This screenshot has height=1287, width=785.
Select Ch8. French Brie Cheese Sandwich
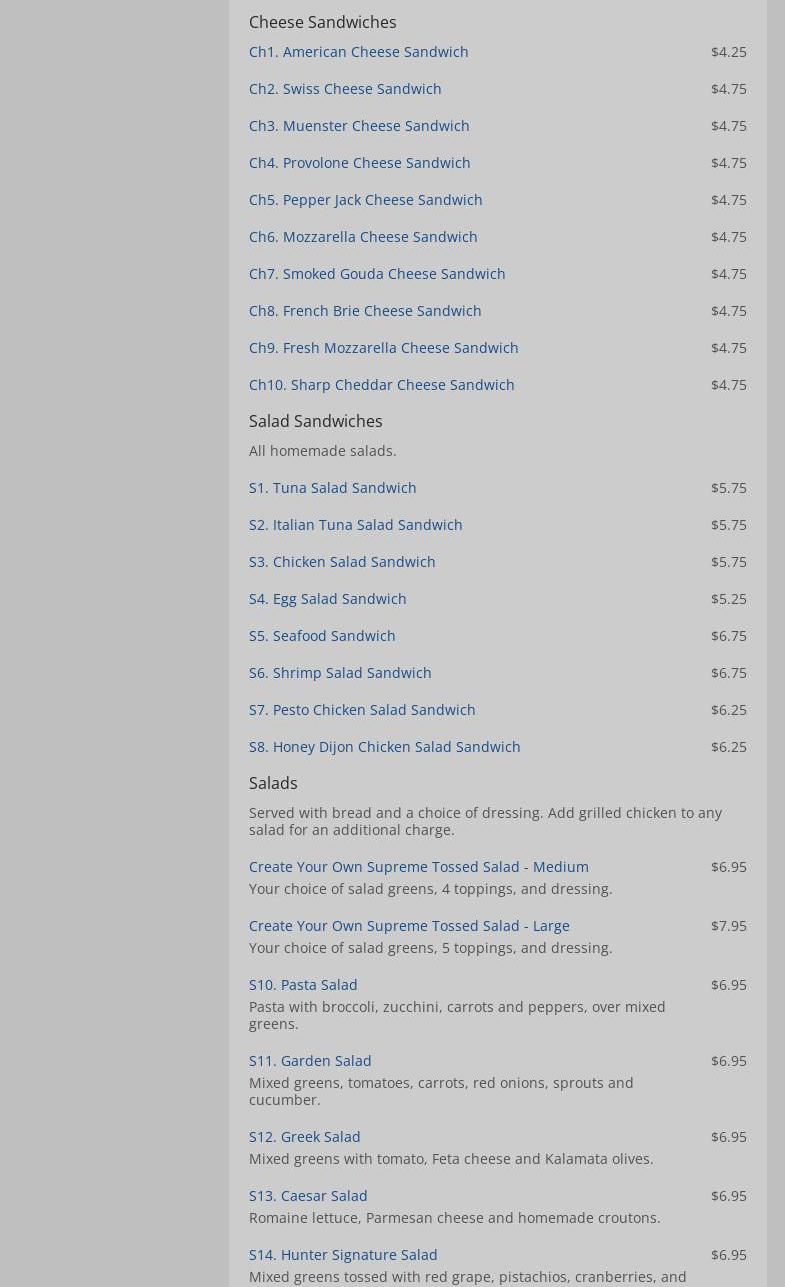coord(365,311)
